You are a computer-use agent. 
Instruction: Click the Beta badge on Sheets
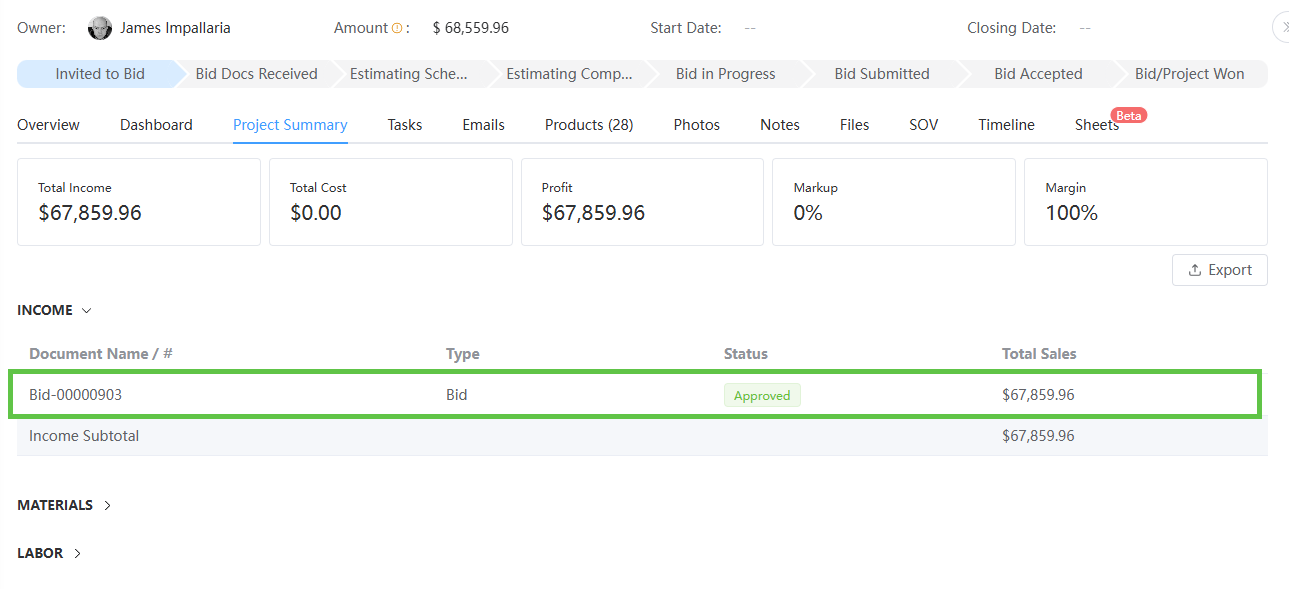click(1129, 116)
